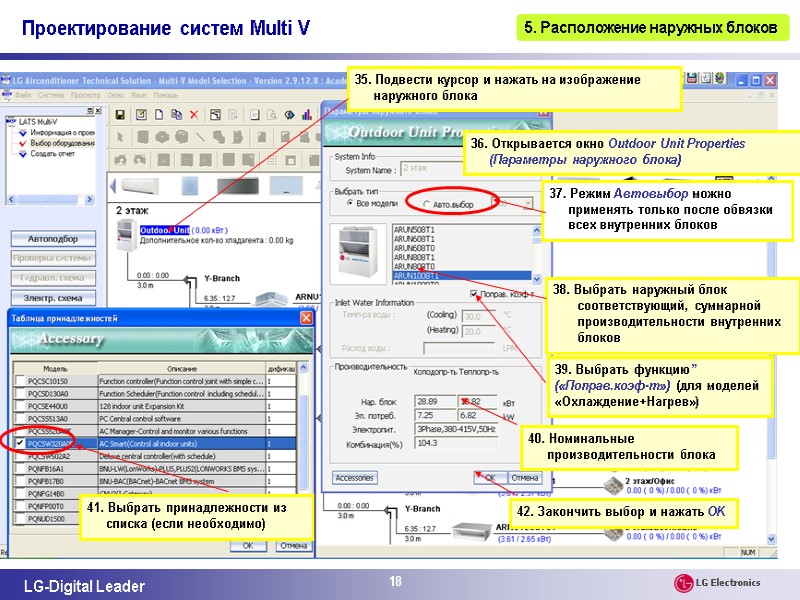Click the System Name input field
This screenshot has height=600, width=800.
point(433,169)
